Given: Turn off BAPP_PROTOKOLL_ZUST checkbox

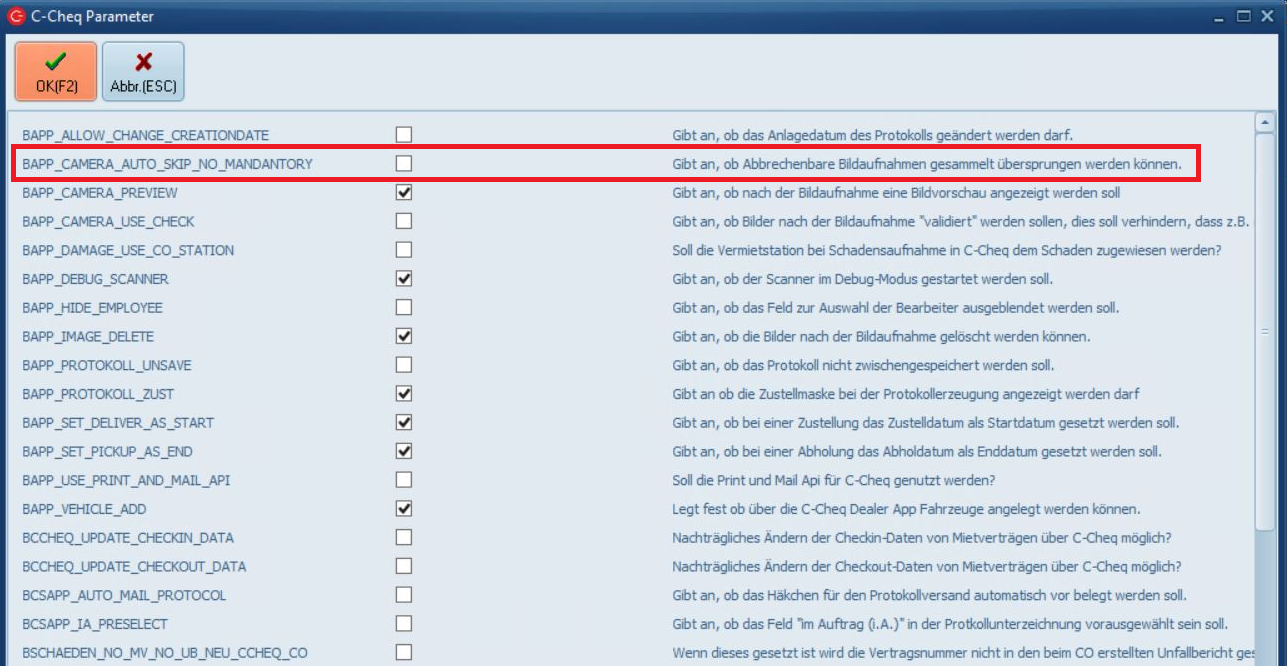Looking at the screenshot, I should point(404,393).
